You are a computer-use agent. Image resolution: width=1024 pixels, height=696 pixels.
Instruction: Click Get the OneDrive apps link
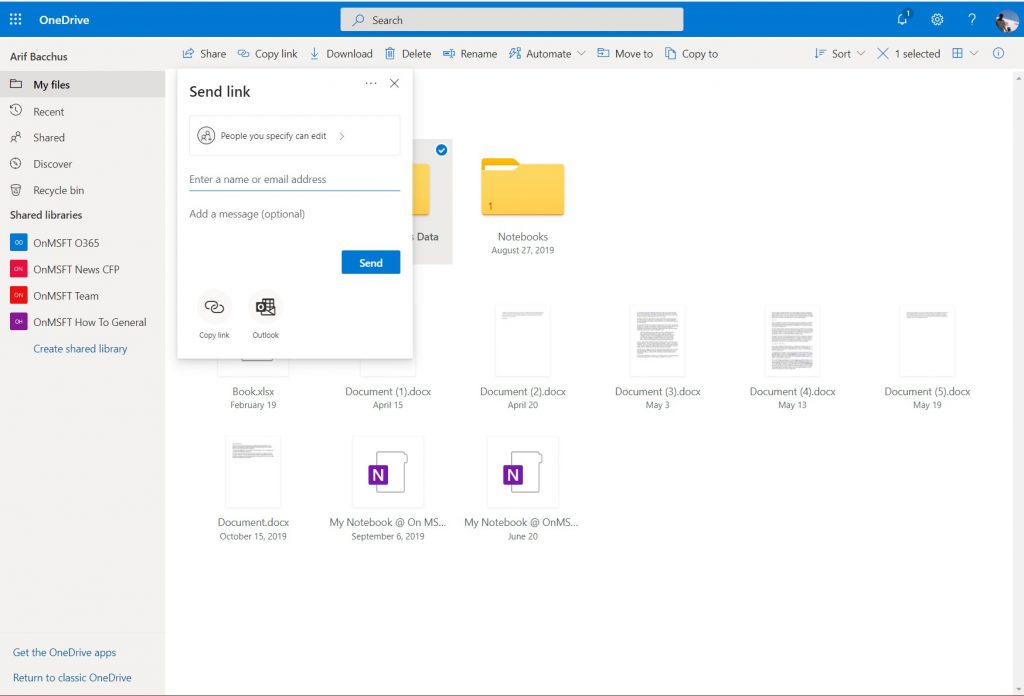(65, 652)
